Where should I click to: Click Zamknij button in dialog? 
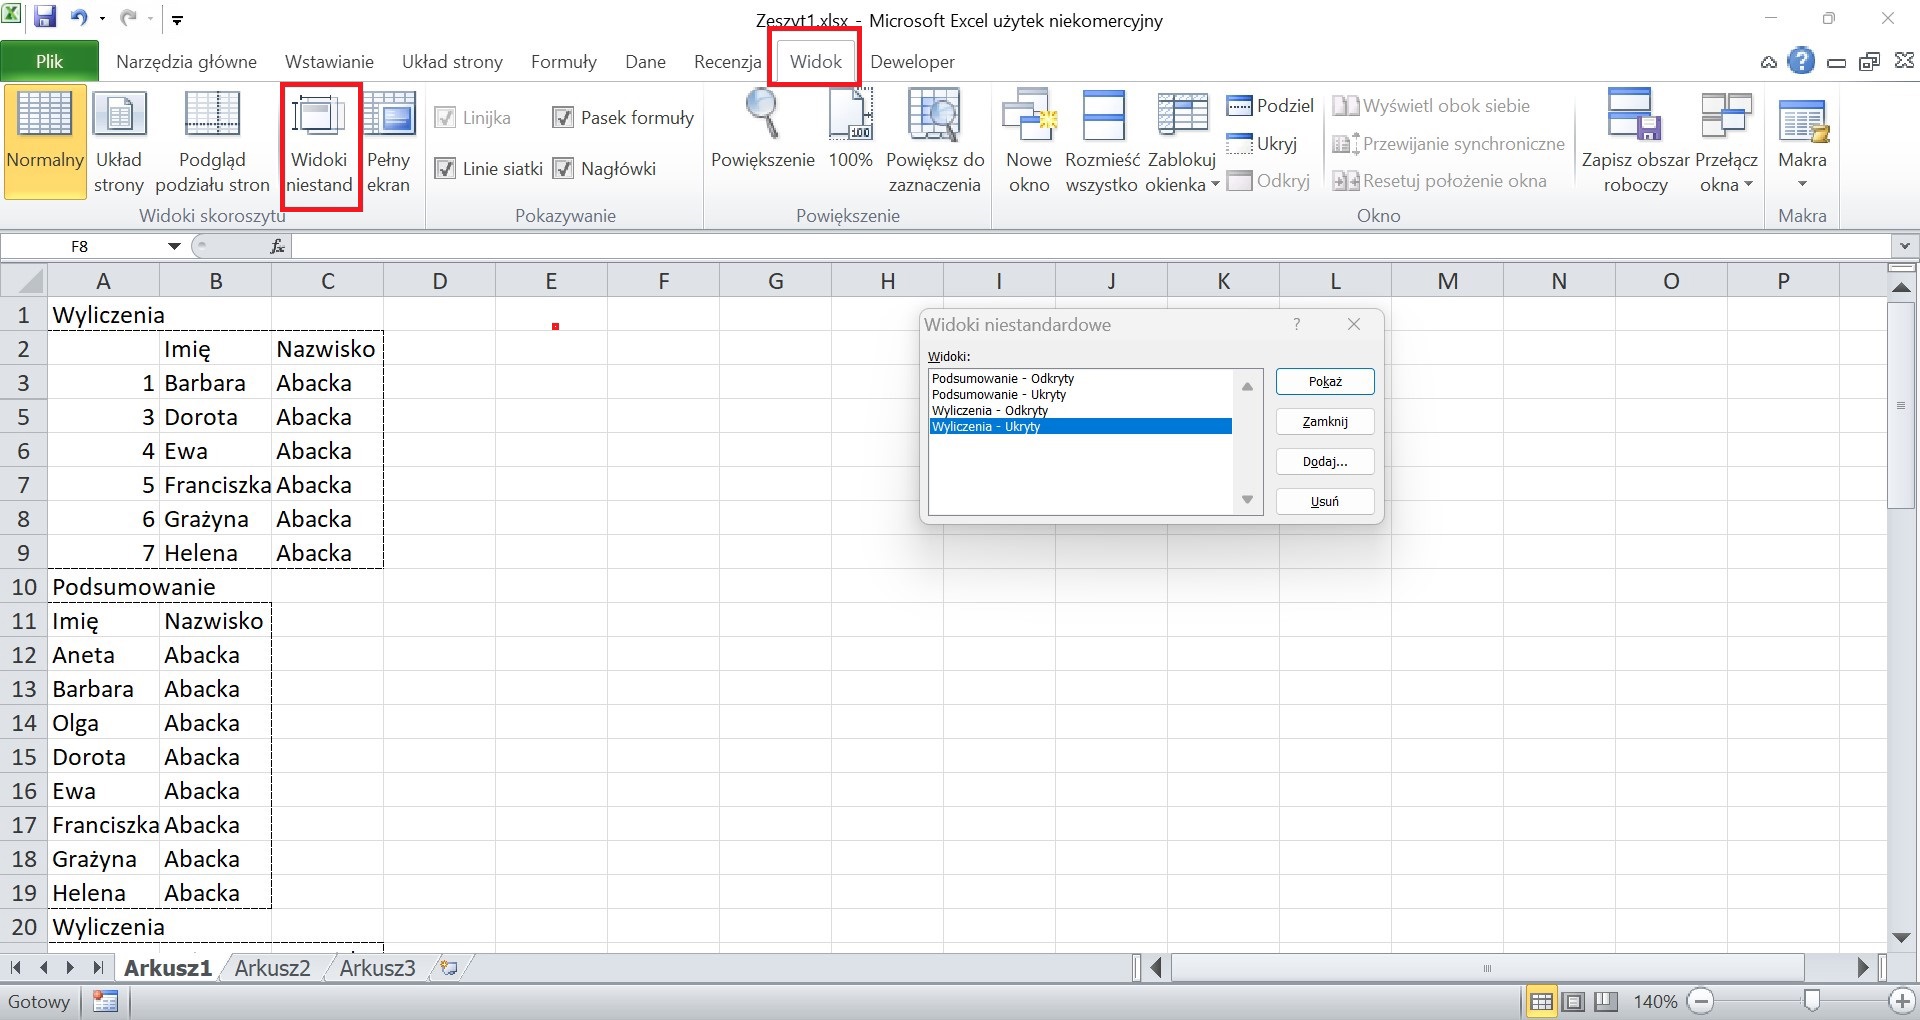(x=1325, y=422)
